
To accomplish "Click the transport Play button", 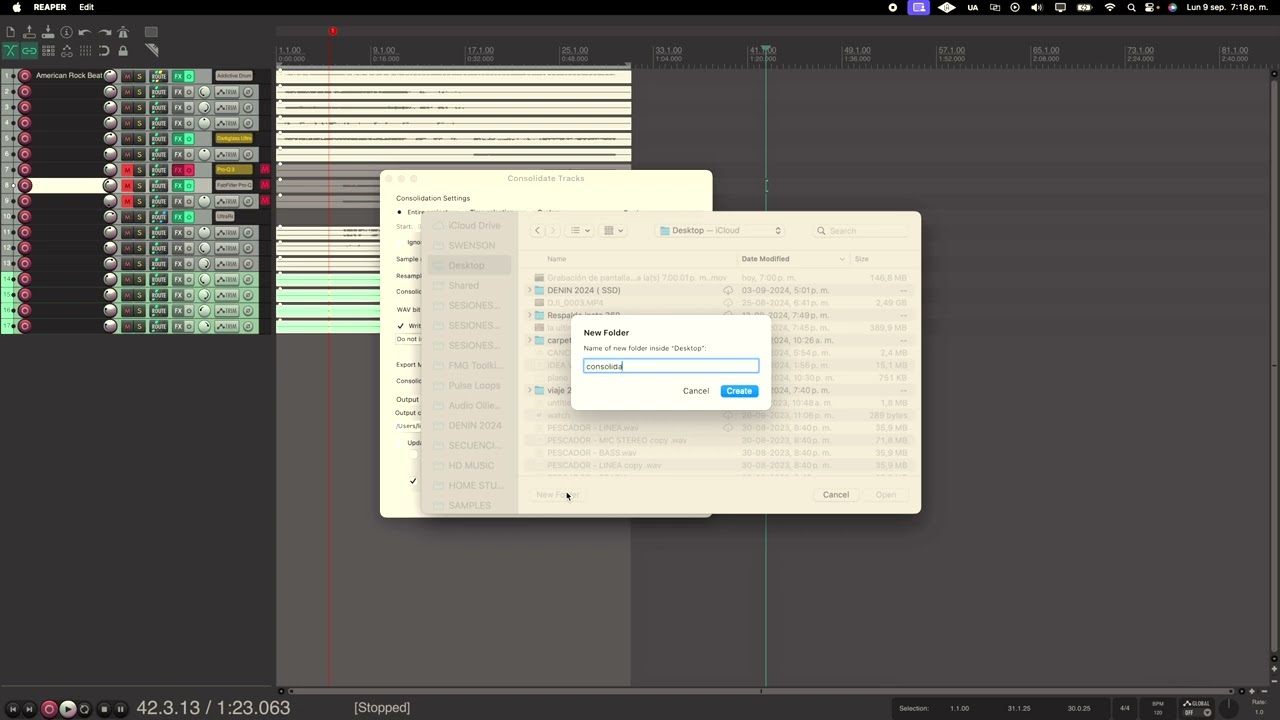I will tap(68, 709).
